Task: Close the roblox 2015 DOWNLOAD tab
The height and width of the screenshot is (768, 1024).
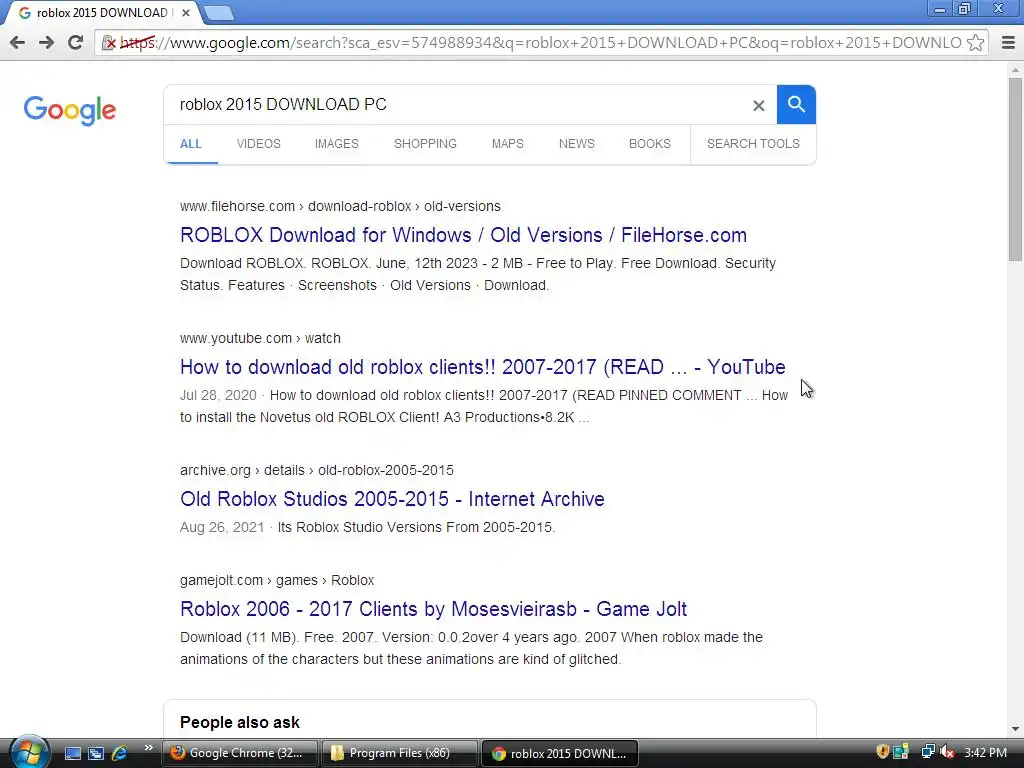Action: point(185,12)
